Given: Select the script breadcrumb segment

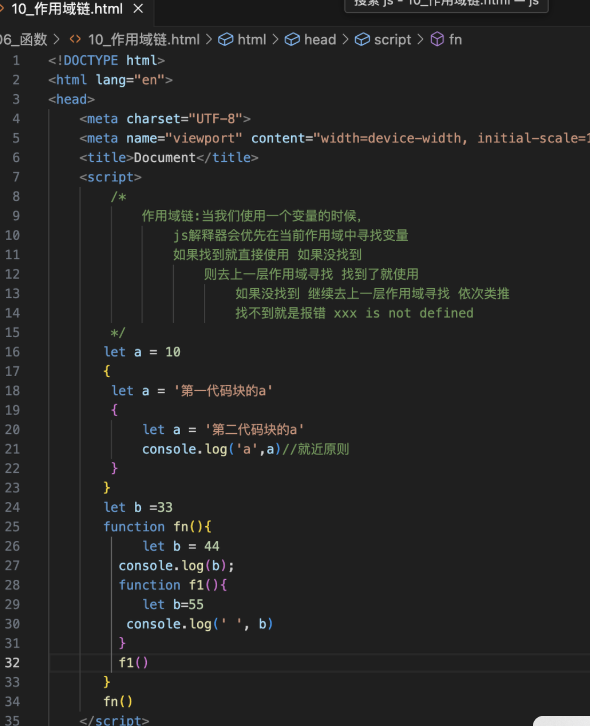Looking at the screenshot, I should click(392, 39).
